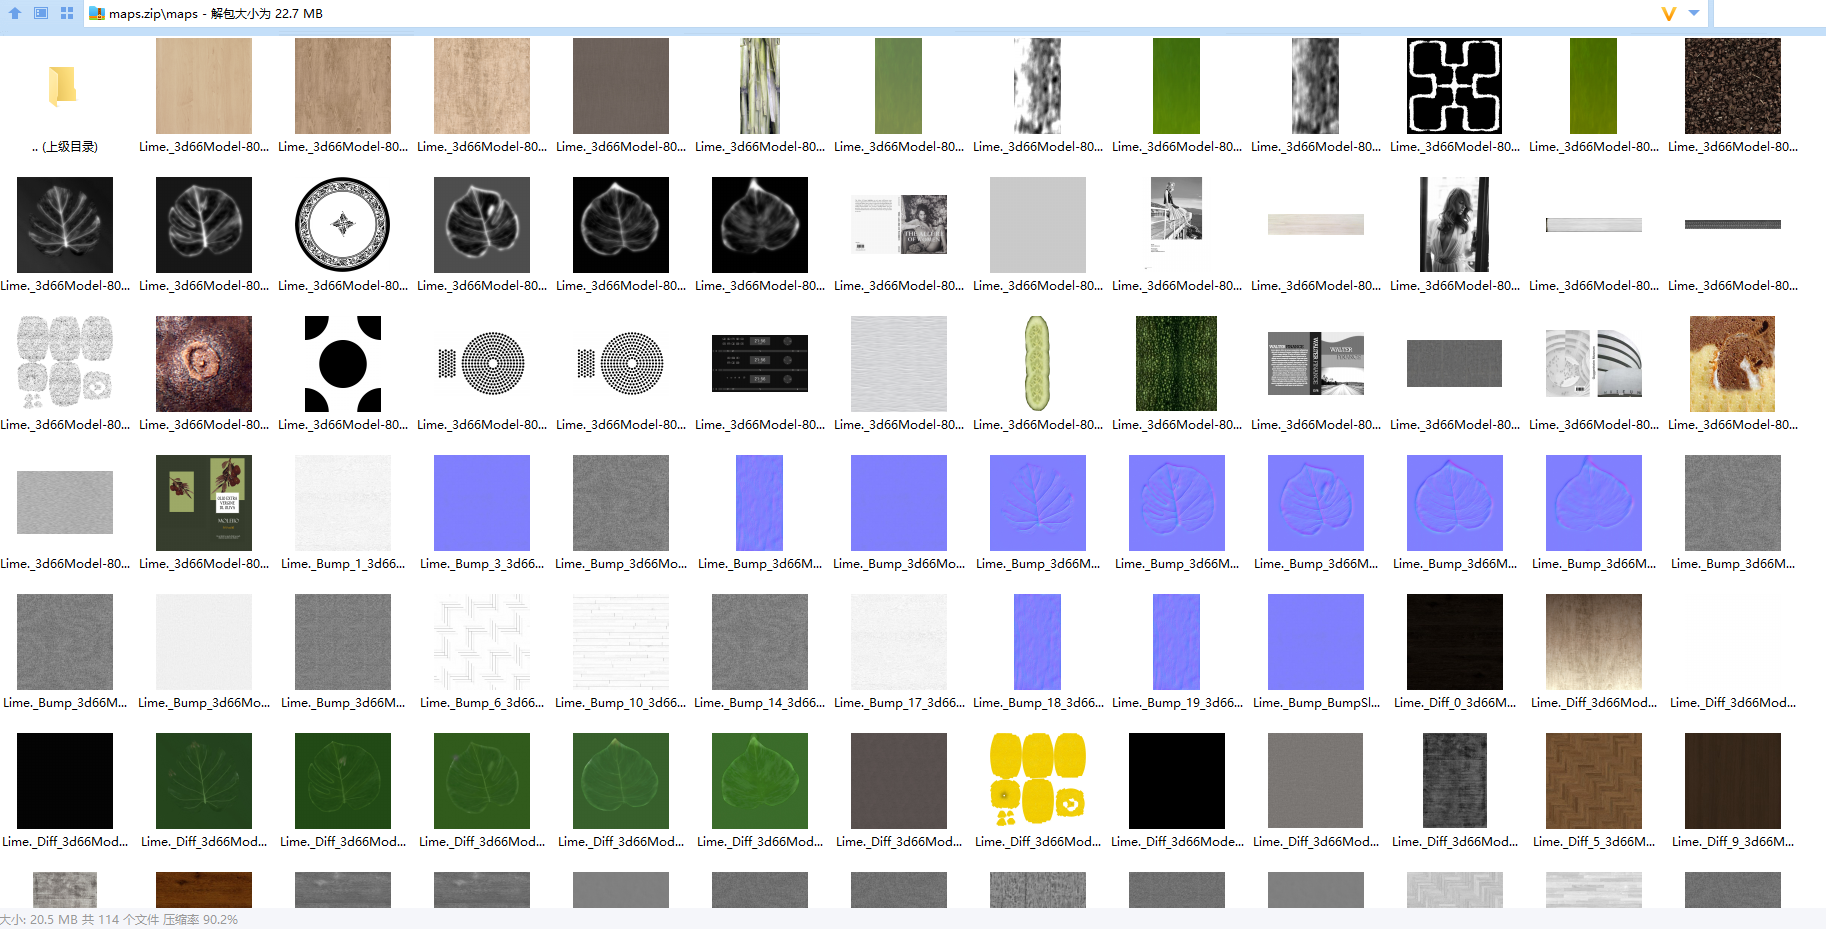Open the path history dropdown arrow

point(1694,13)
